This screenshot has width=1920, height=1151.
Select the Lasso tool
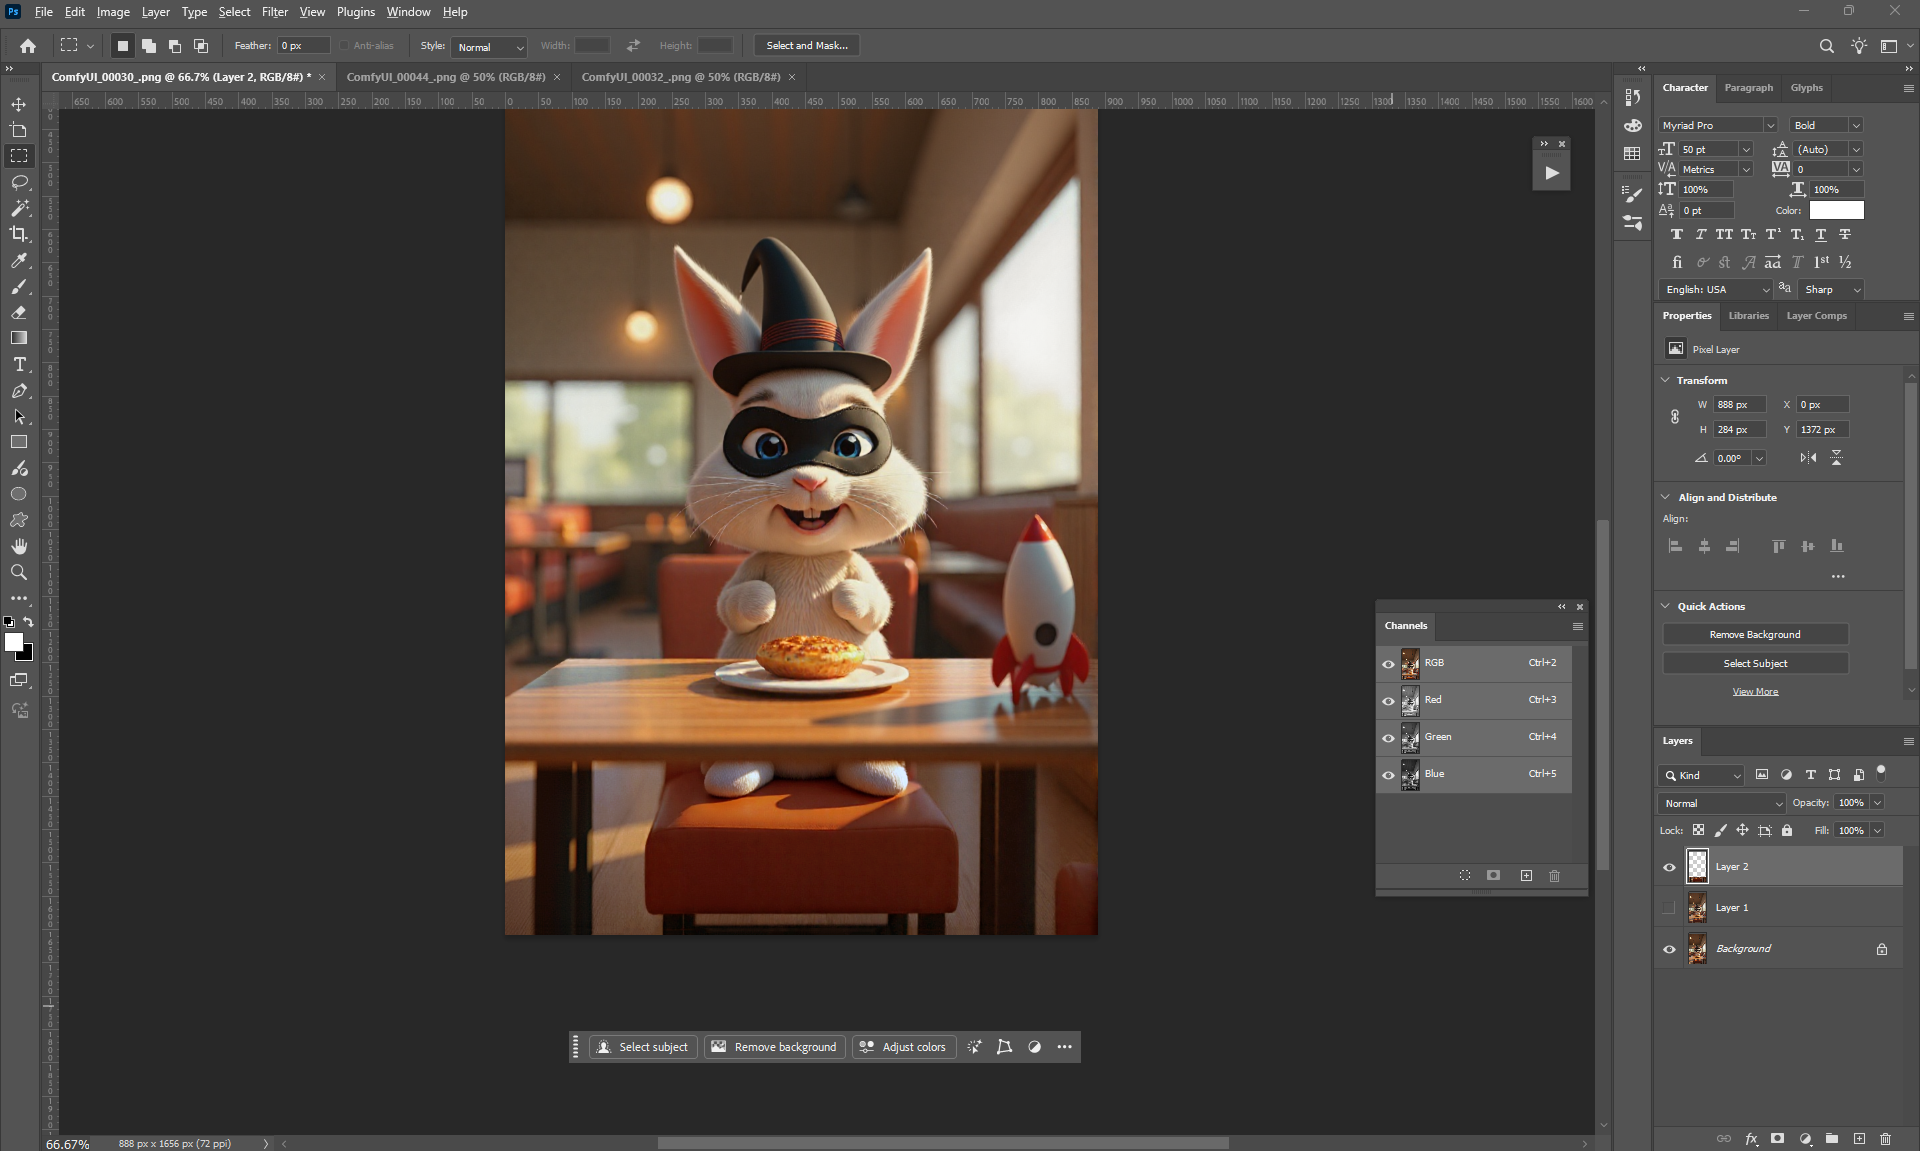click(x=19, y=182)
